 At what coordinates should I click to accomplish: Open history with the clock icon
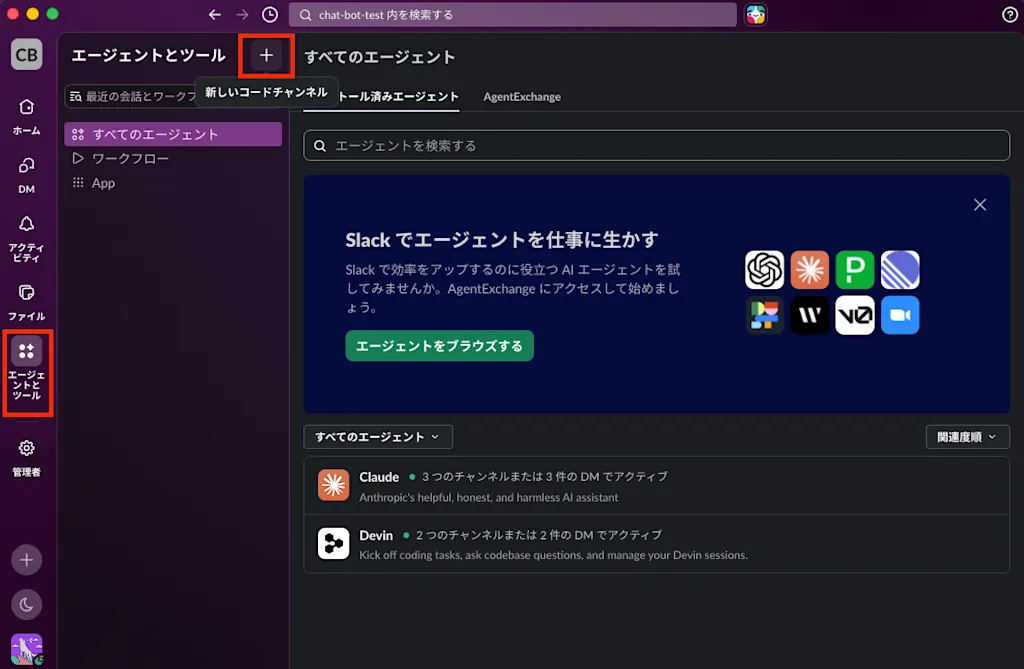coord(270,14)
